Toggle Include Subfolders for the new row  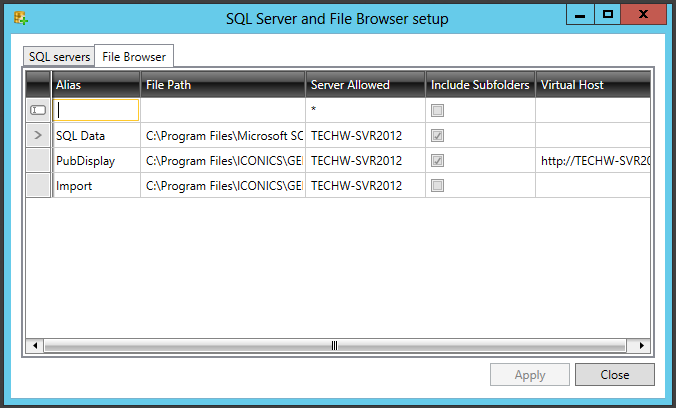click(437, 110)
